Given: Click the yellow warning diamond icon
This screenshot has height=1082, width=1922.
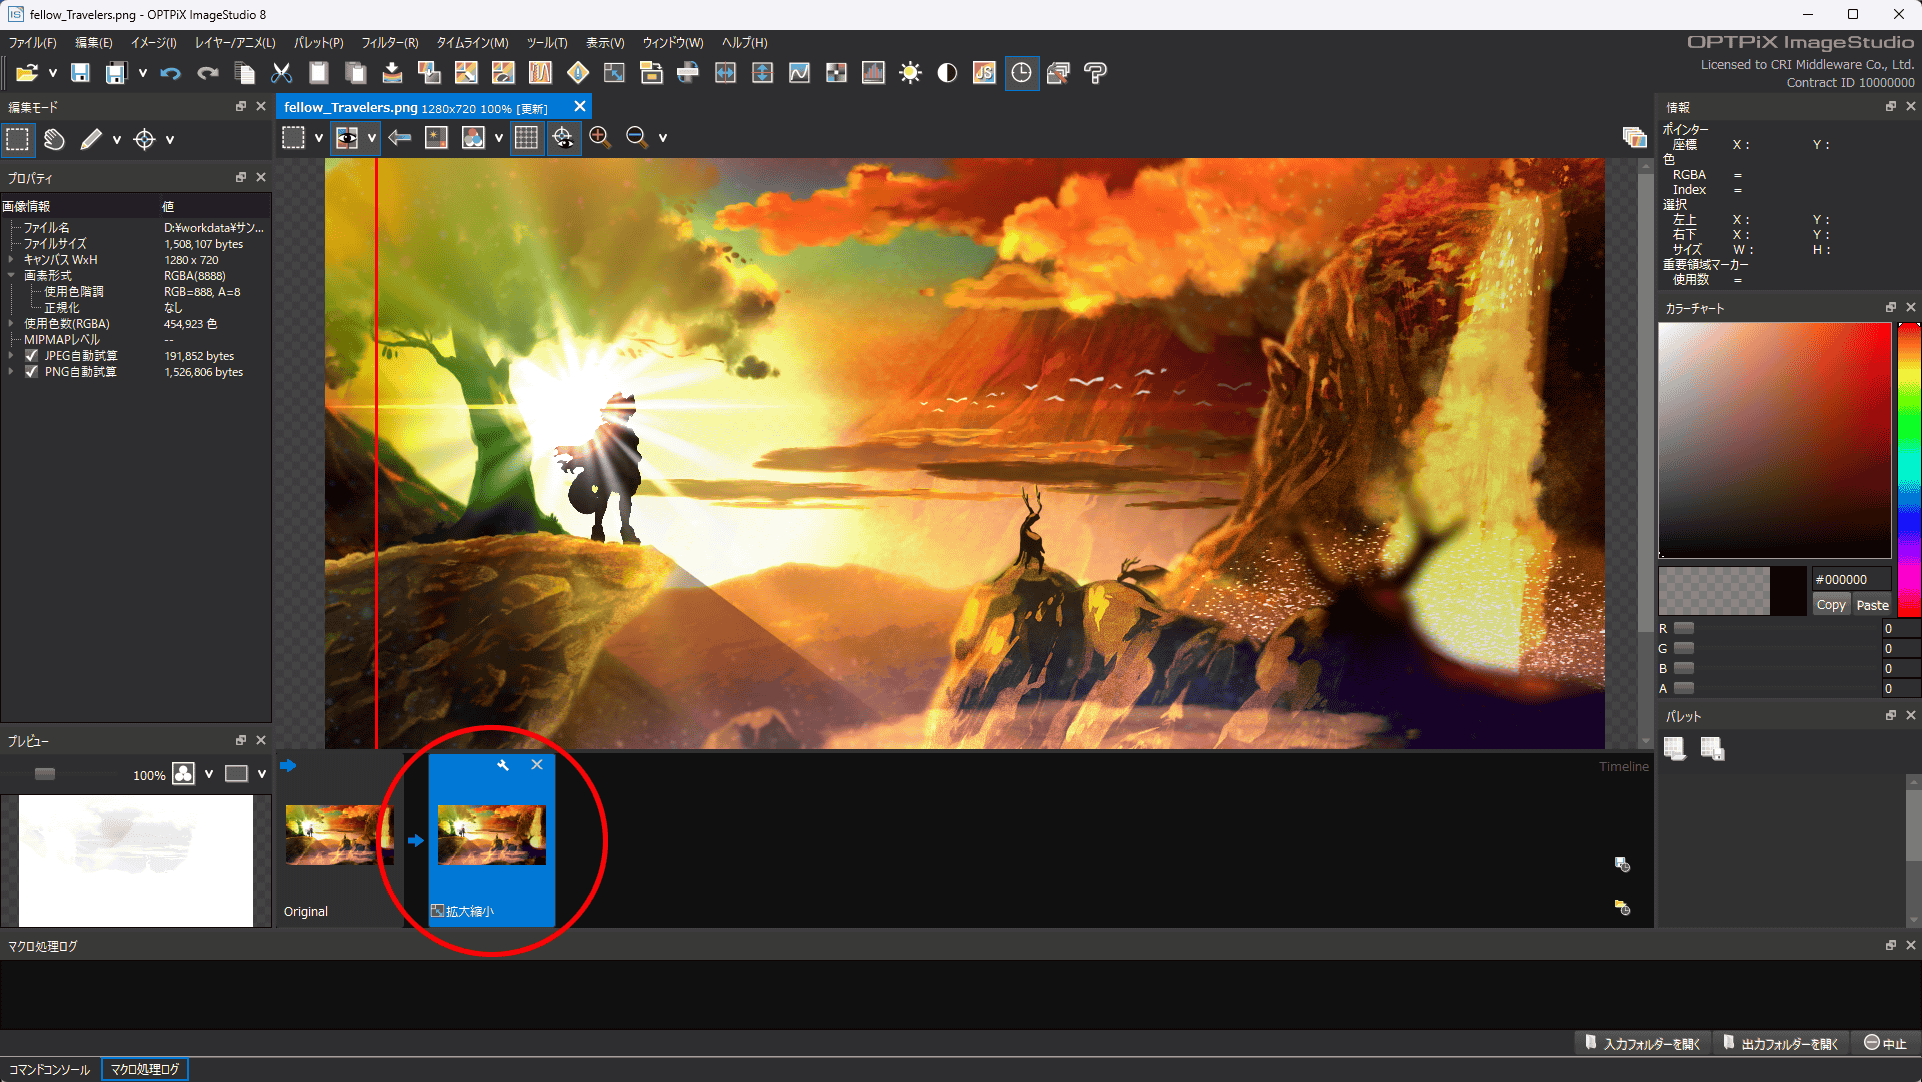Looking at the screenshot, I should tap(577, 73).
